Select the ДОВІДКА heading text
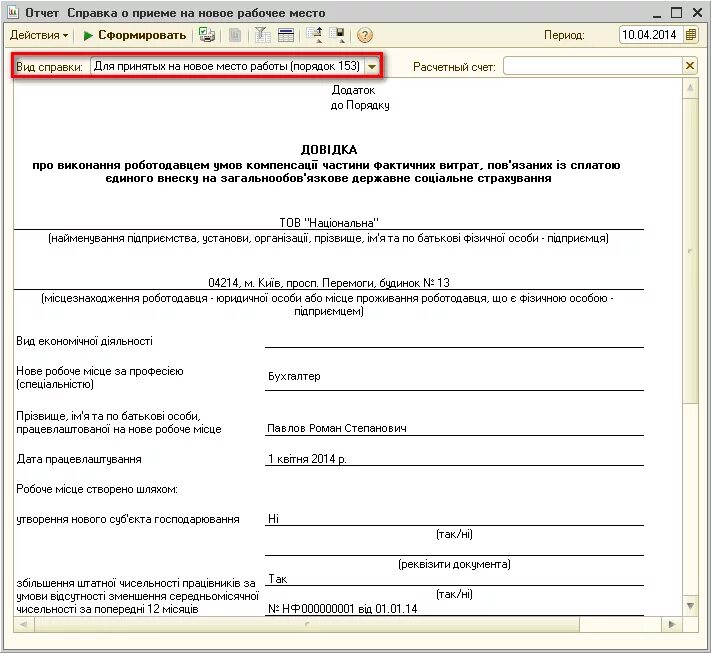 point(329,150)
